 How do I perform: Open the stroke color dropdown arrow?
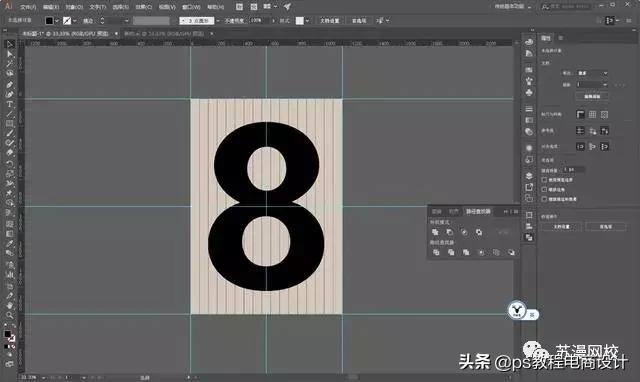pyautogui.click(x=75, y=21)
